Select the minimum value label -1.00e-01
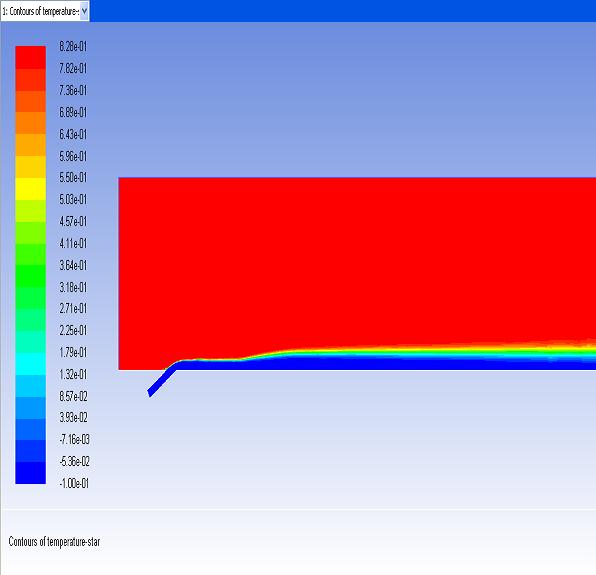This screenshot has height=575, width=596. tap(74, 483)
